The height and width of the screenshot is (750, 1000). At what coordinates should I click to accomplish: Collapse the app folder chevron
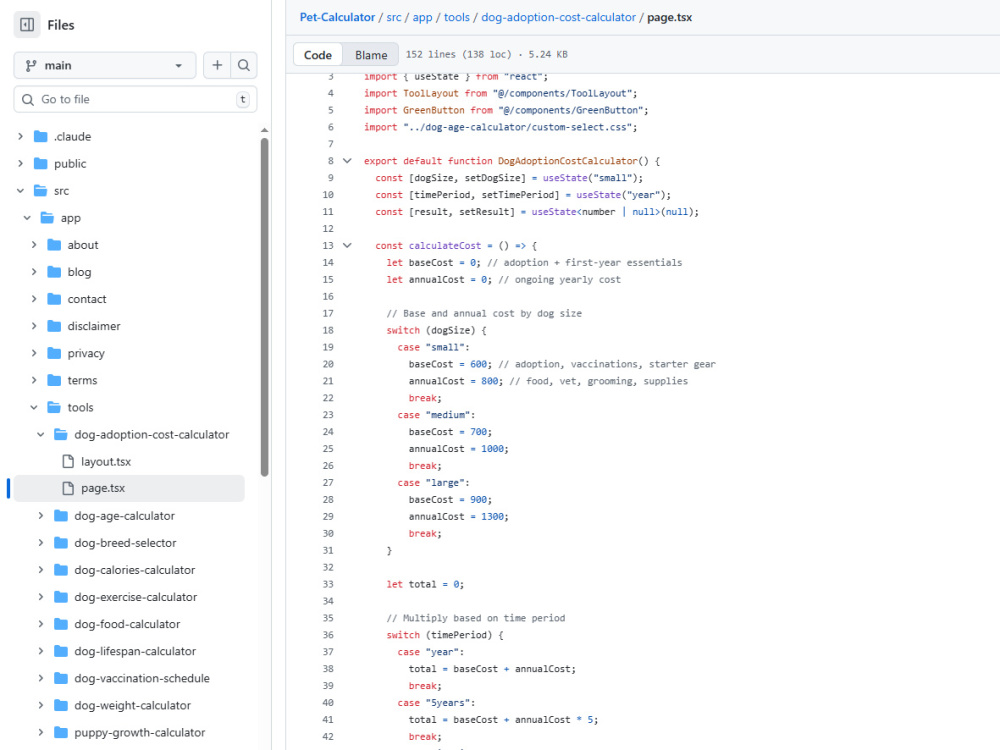27,217
